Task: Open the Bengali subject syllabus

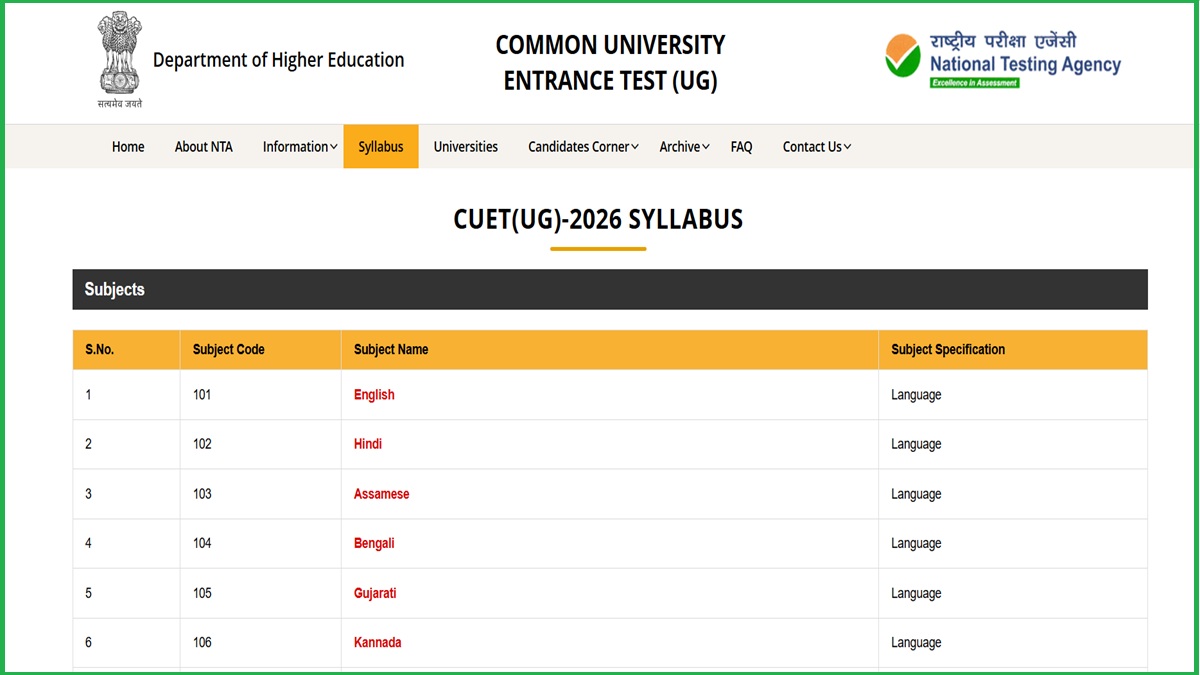Action: (374, 543)
